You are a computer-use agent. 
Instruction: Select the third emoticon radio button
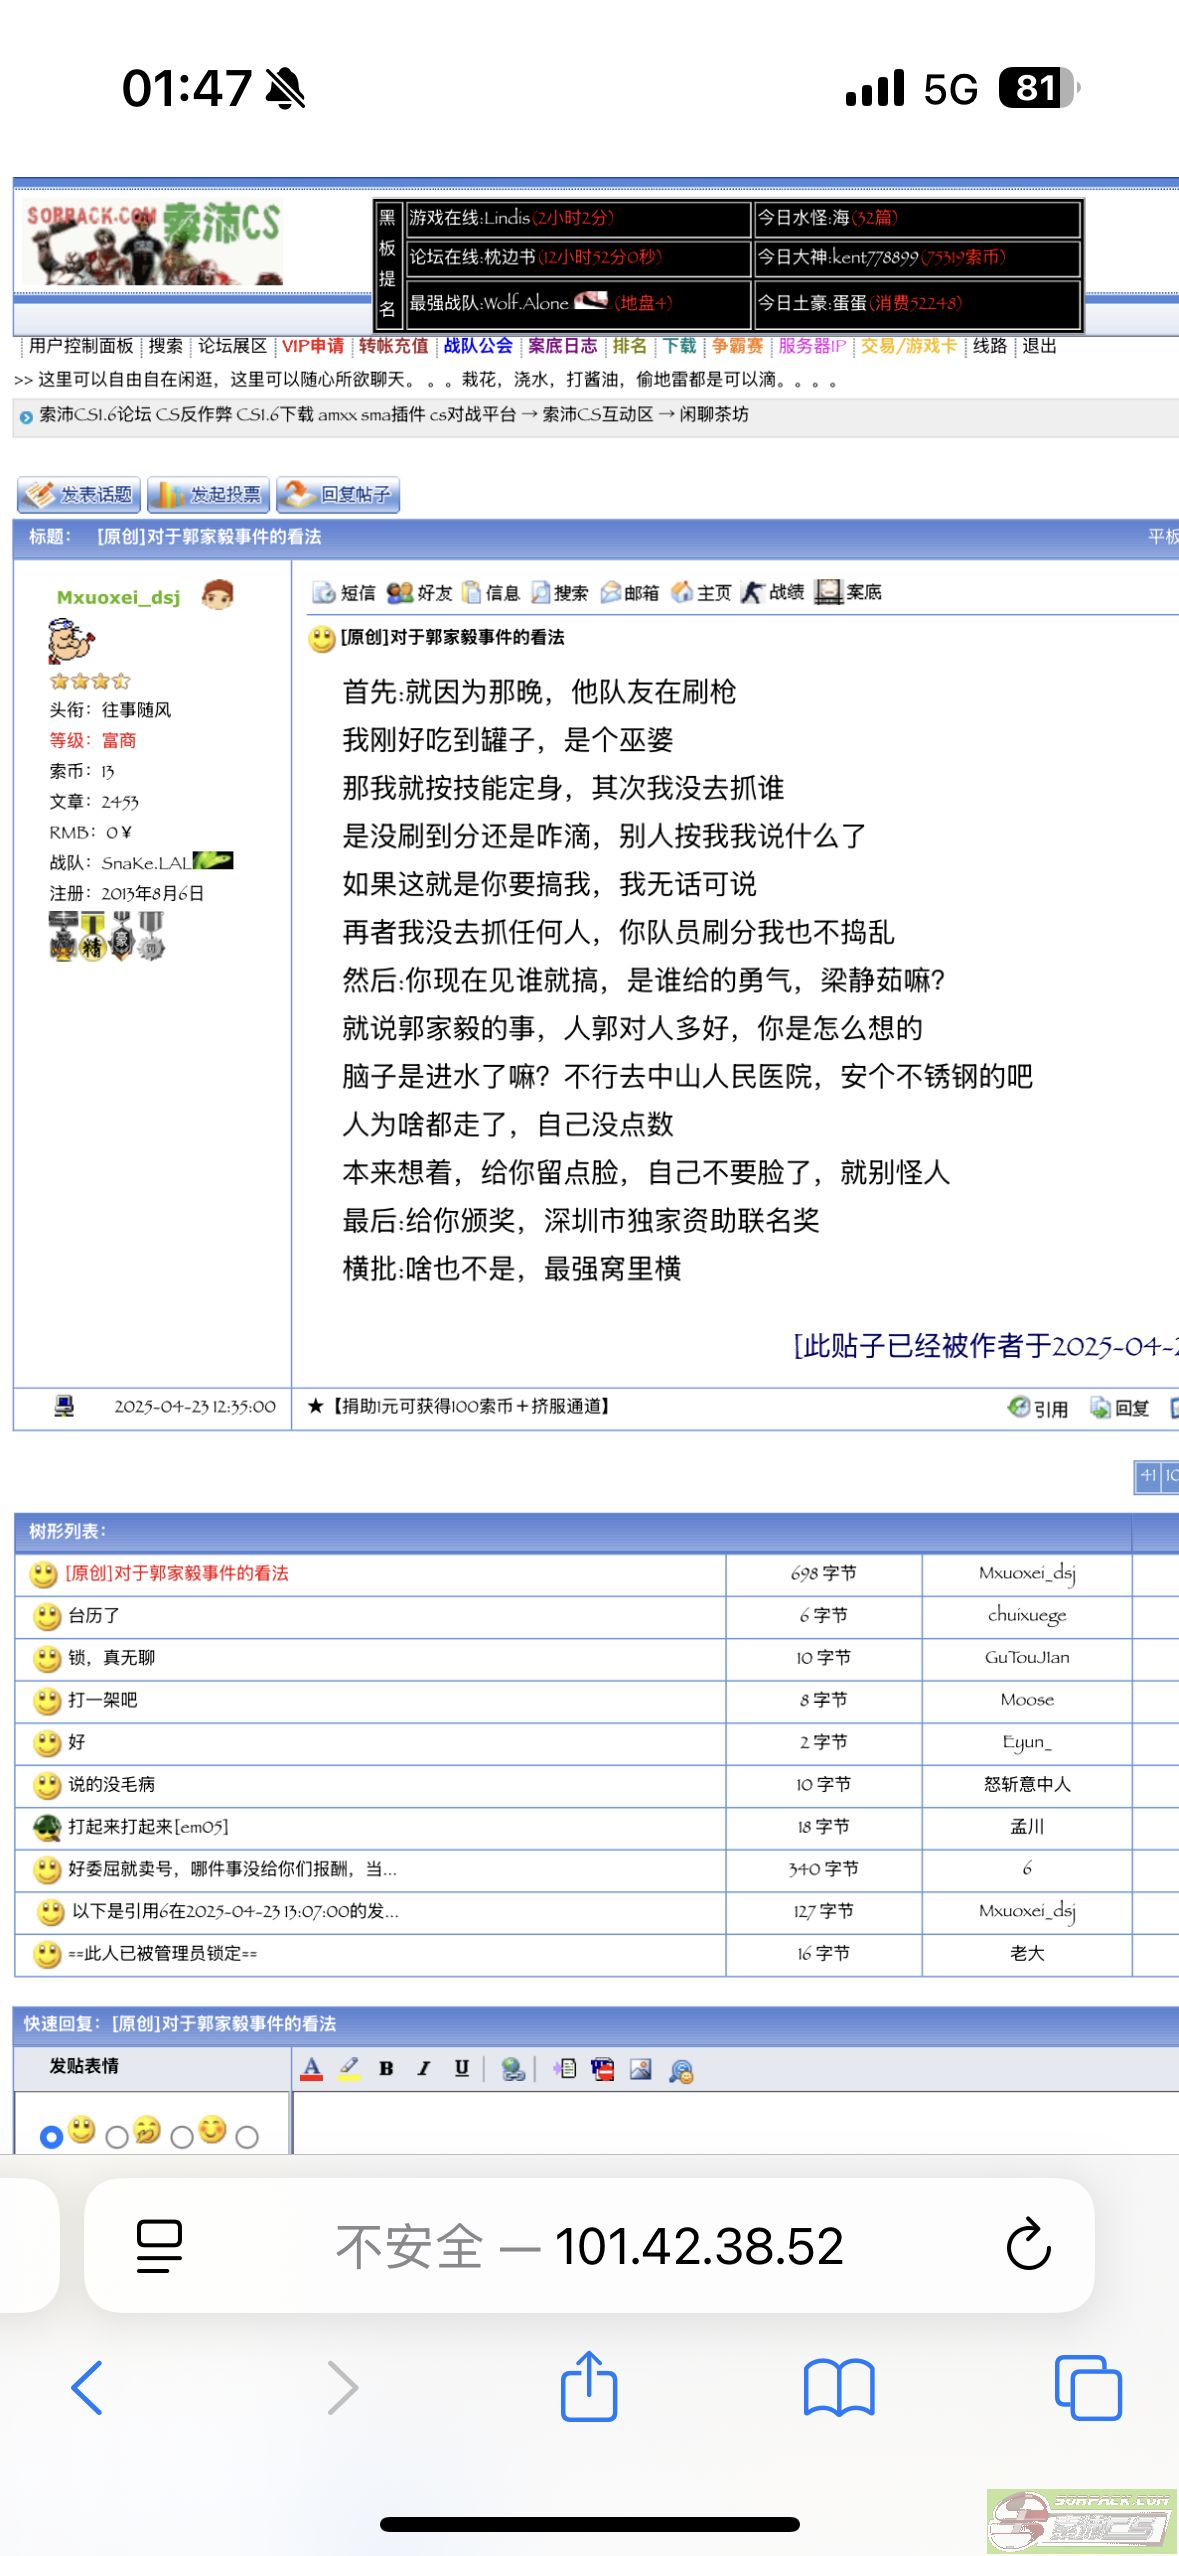(182, 2137)
